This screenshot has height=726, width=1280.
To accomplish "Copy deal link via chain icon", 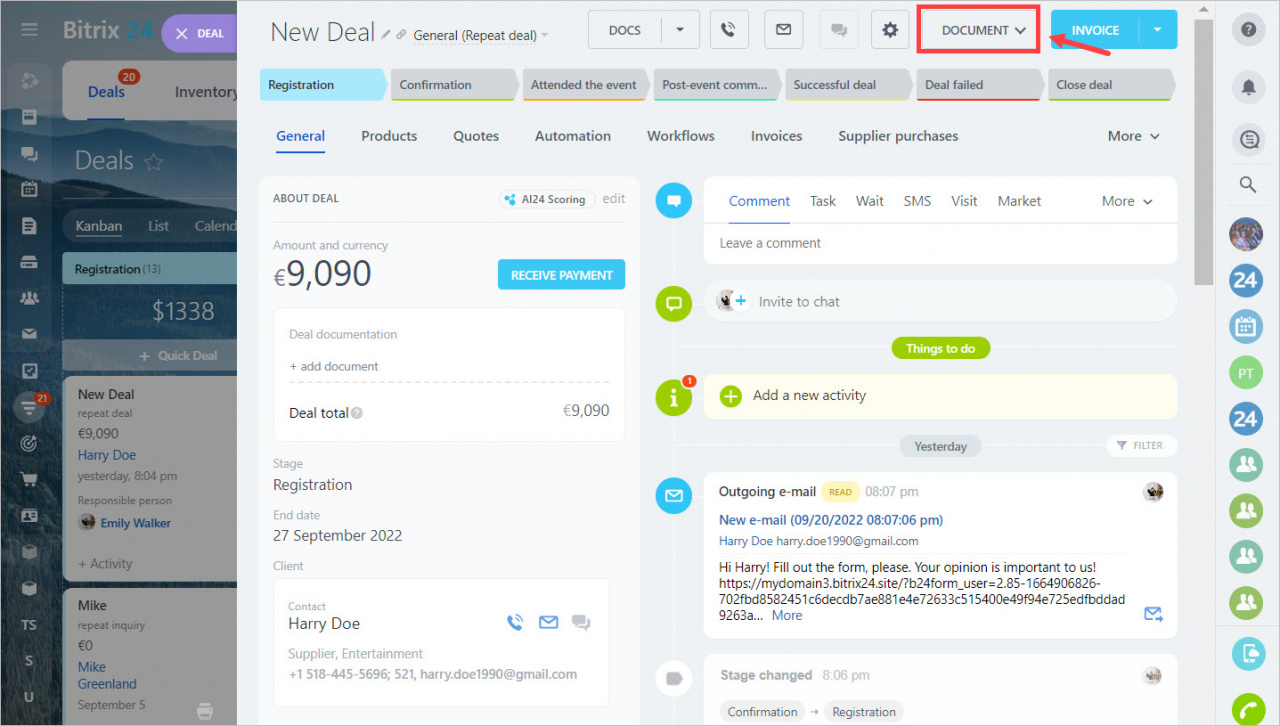I will [x=401, y=34].
